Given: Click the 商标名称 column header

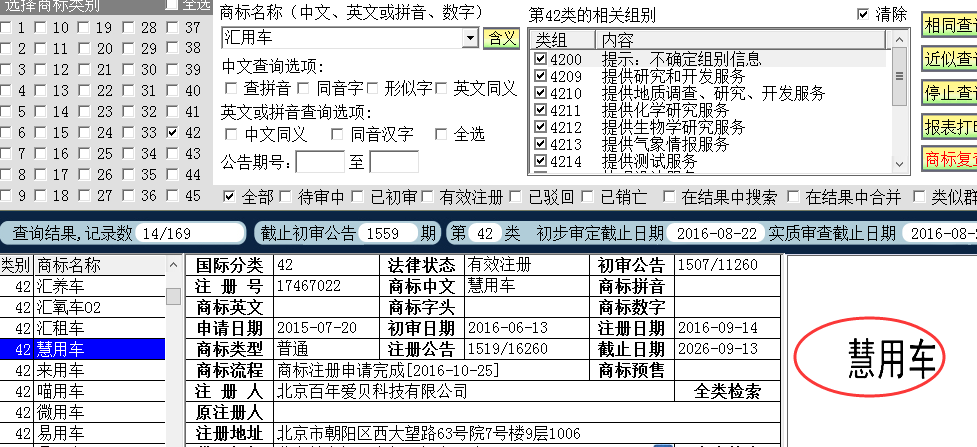Looking at the screenshot, I should click(99, 266).
